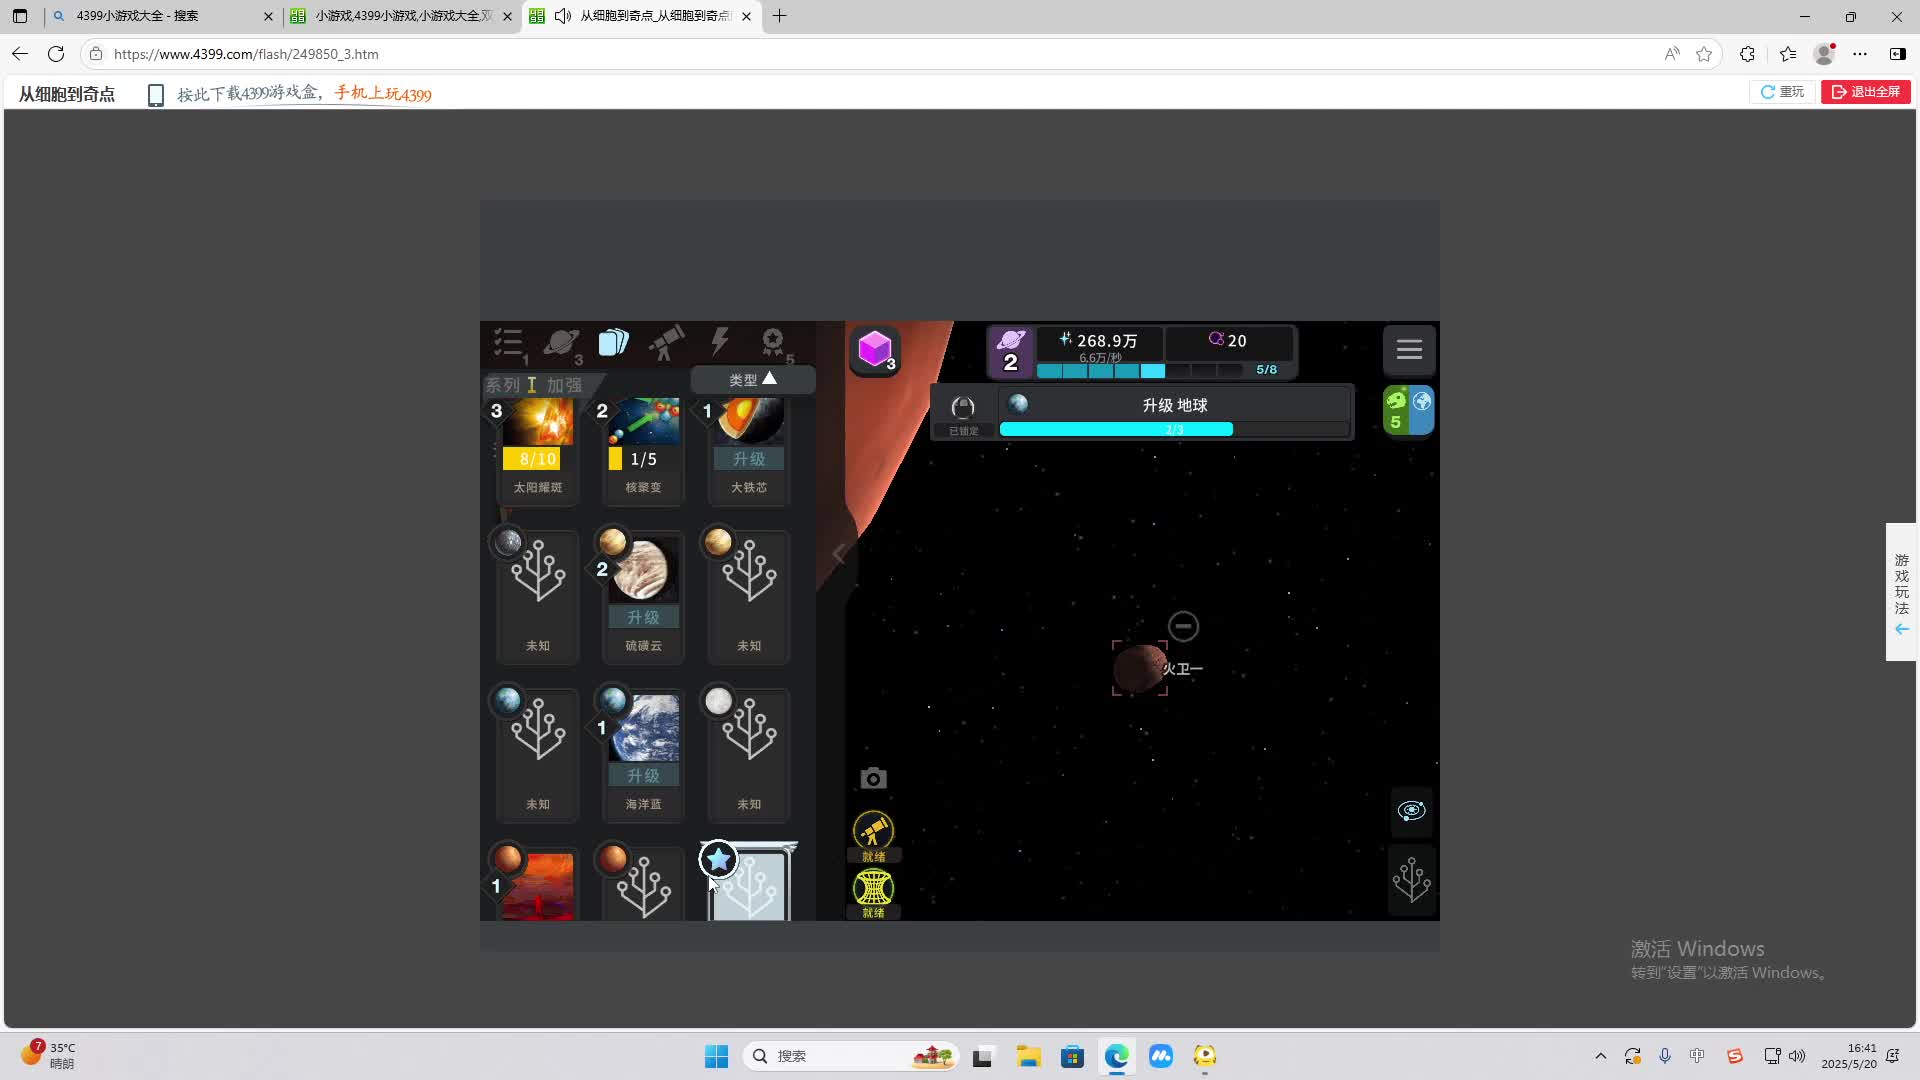Image resolution: width=1920 pixels, height=1080 pixels.
Task: Click the pink cube inventory icon
Action: [875, 350]
